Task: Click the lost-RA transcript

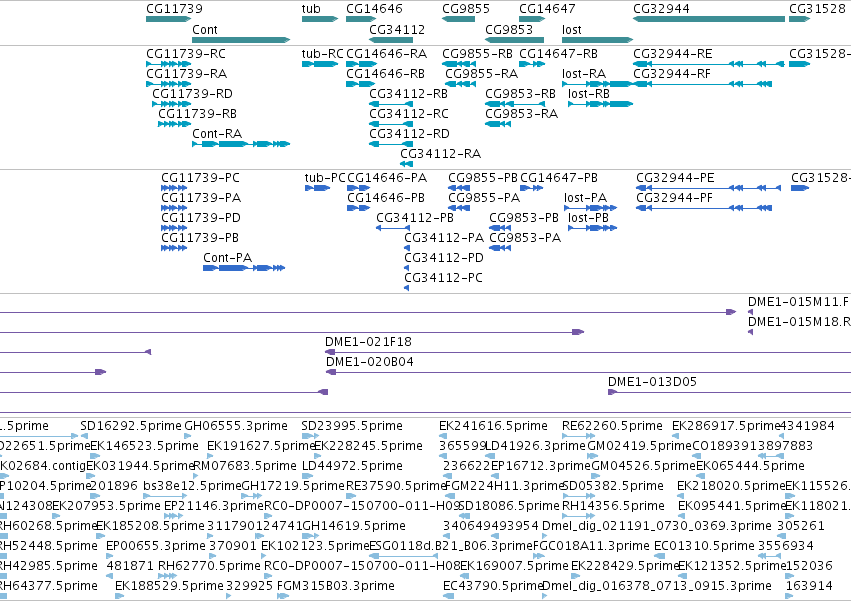Action: pos(598,84)
